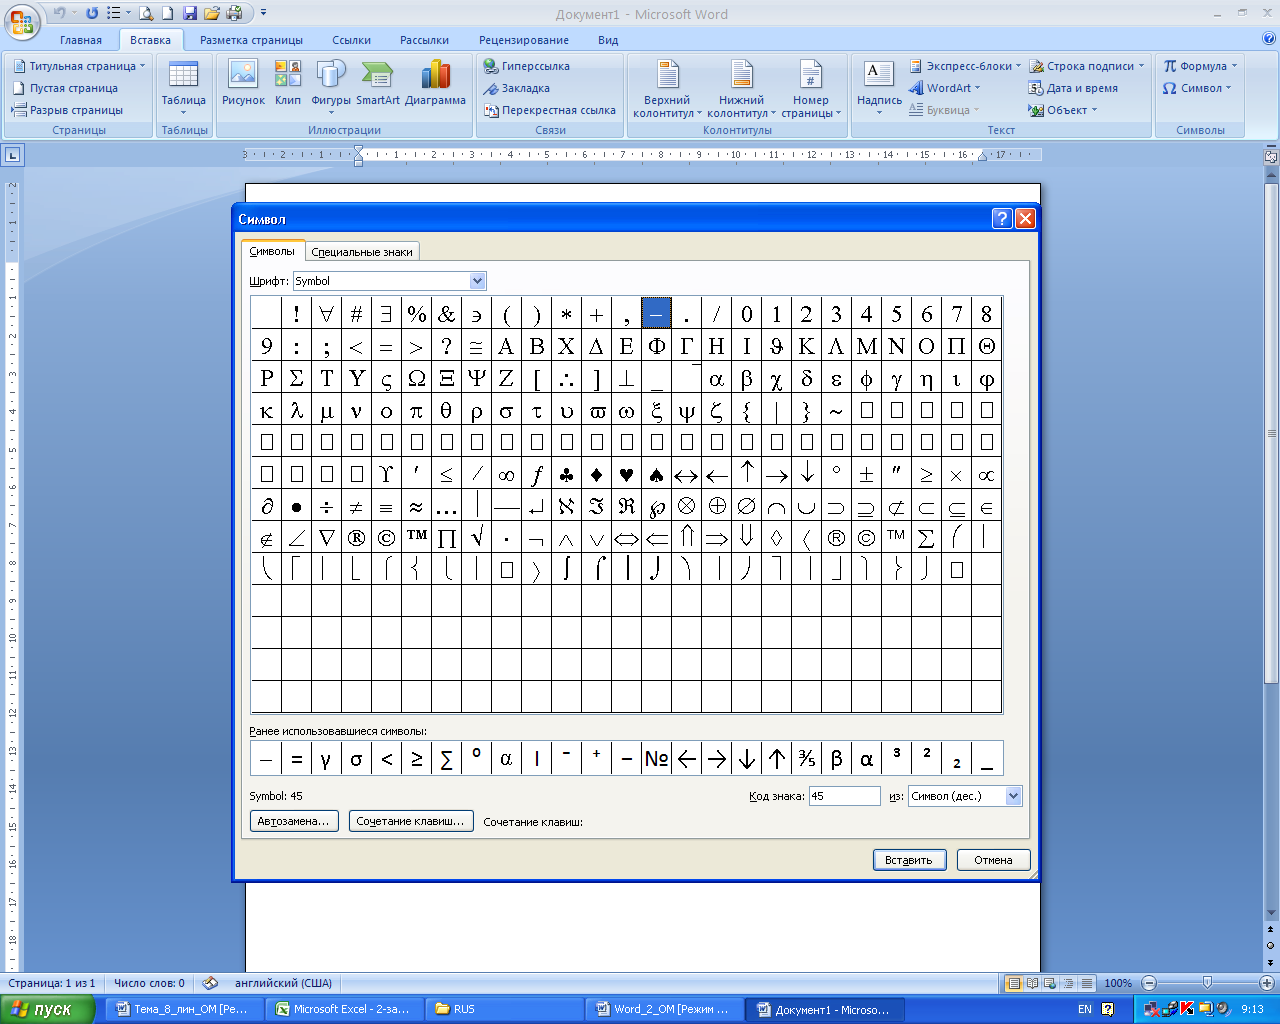The width and height of the screenshot is (1280, 1024).
Task: Switch to the Ссылки tab
Action: tap(351, 40)
